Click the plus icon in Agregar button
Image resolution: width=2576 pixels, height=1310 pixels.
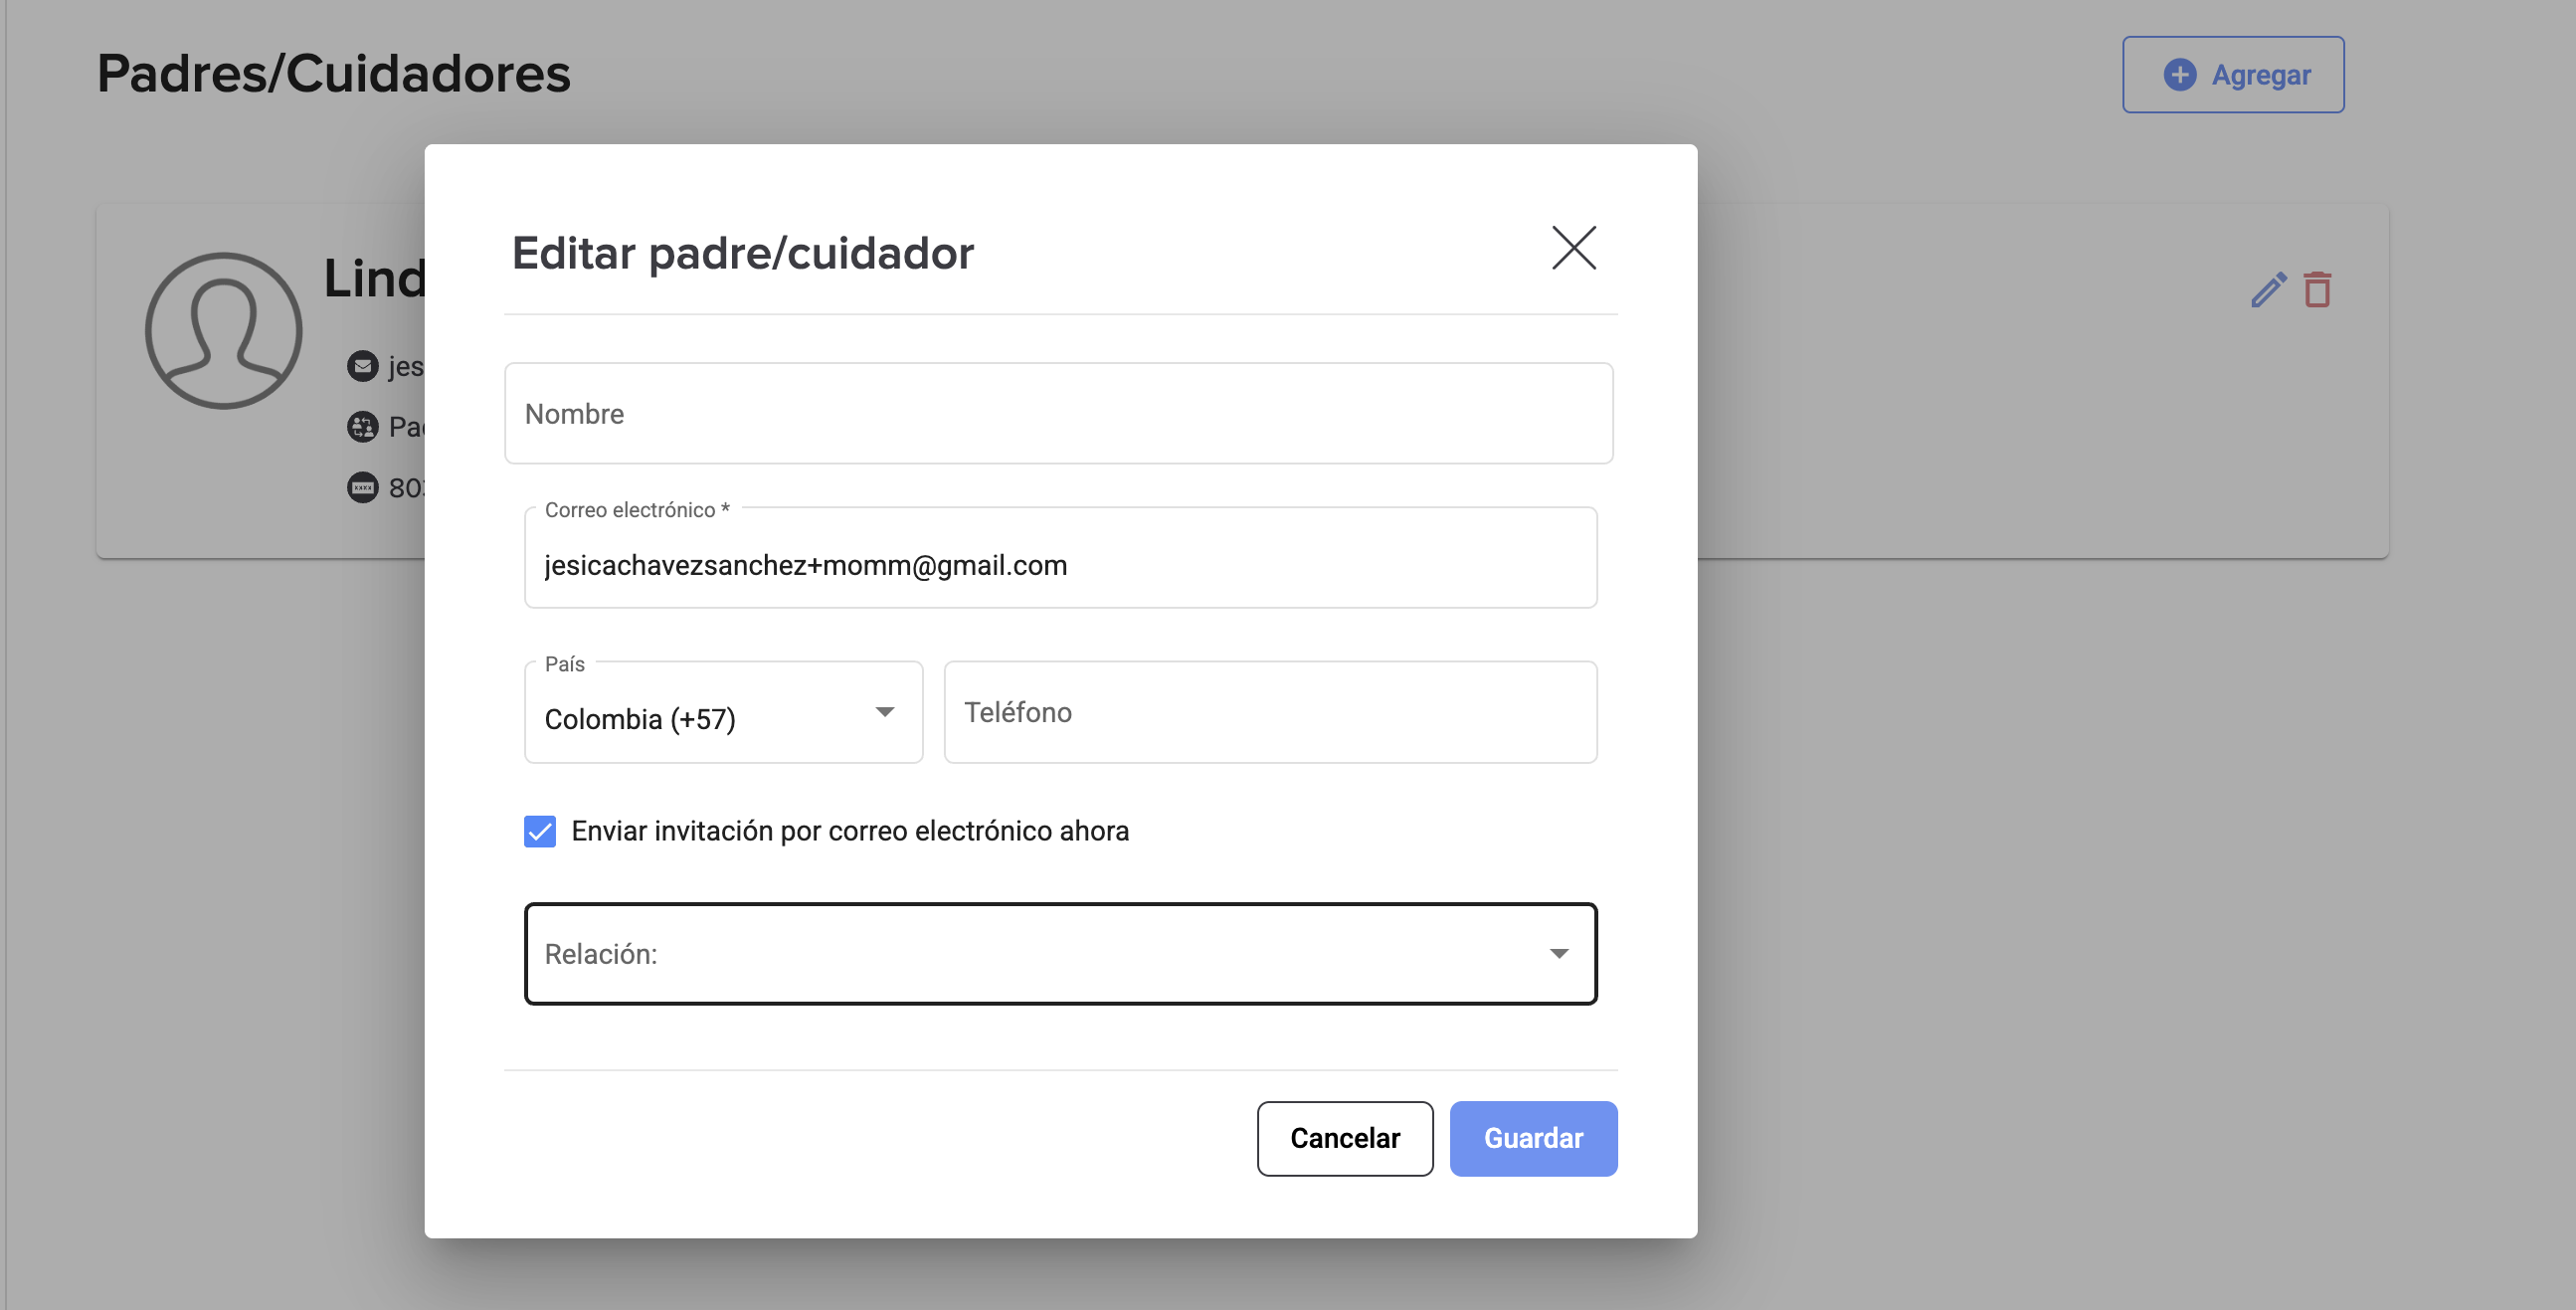click(2179, 75)
